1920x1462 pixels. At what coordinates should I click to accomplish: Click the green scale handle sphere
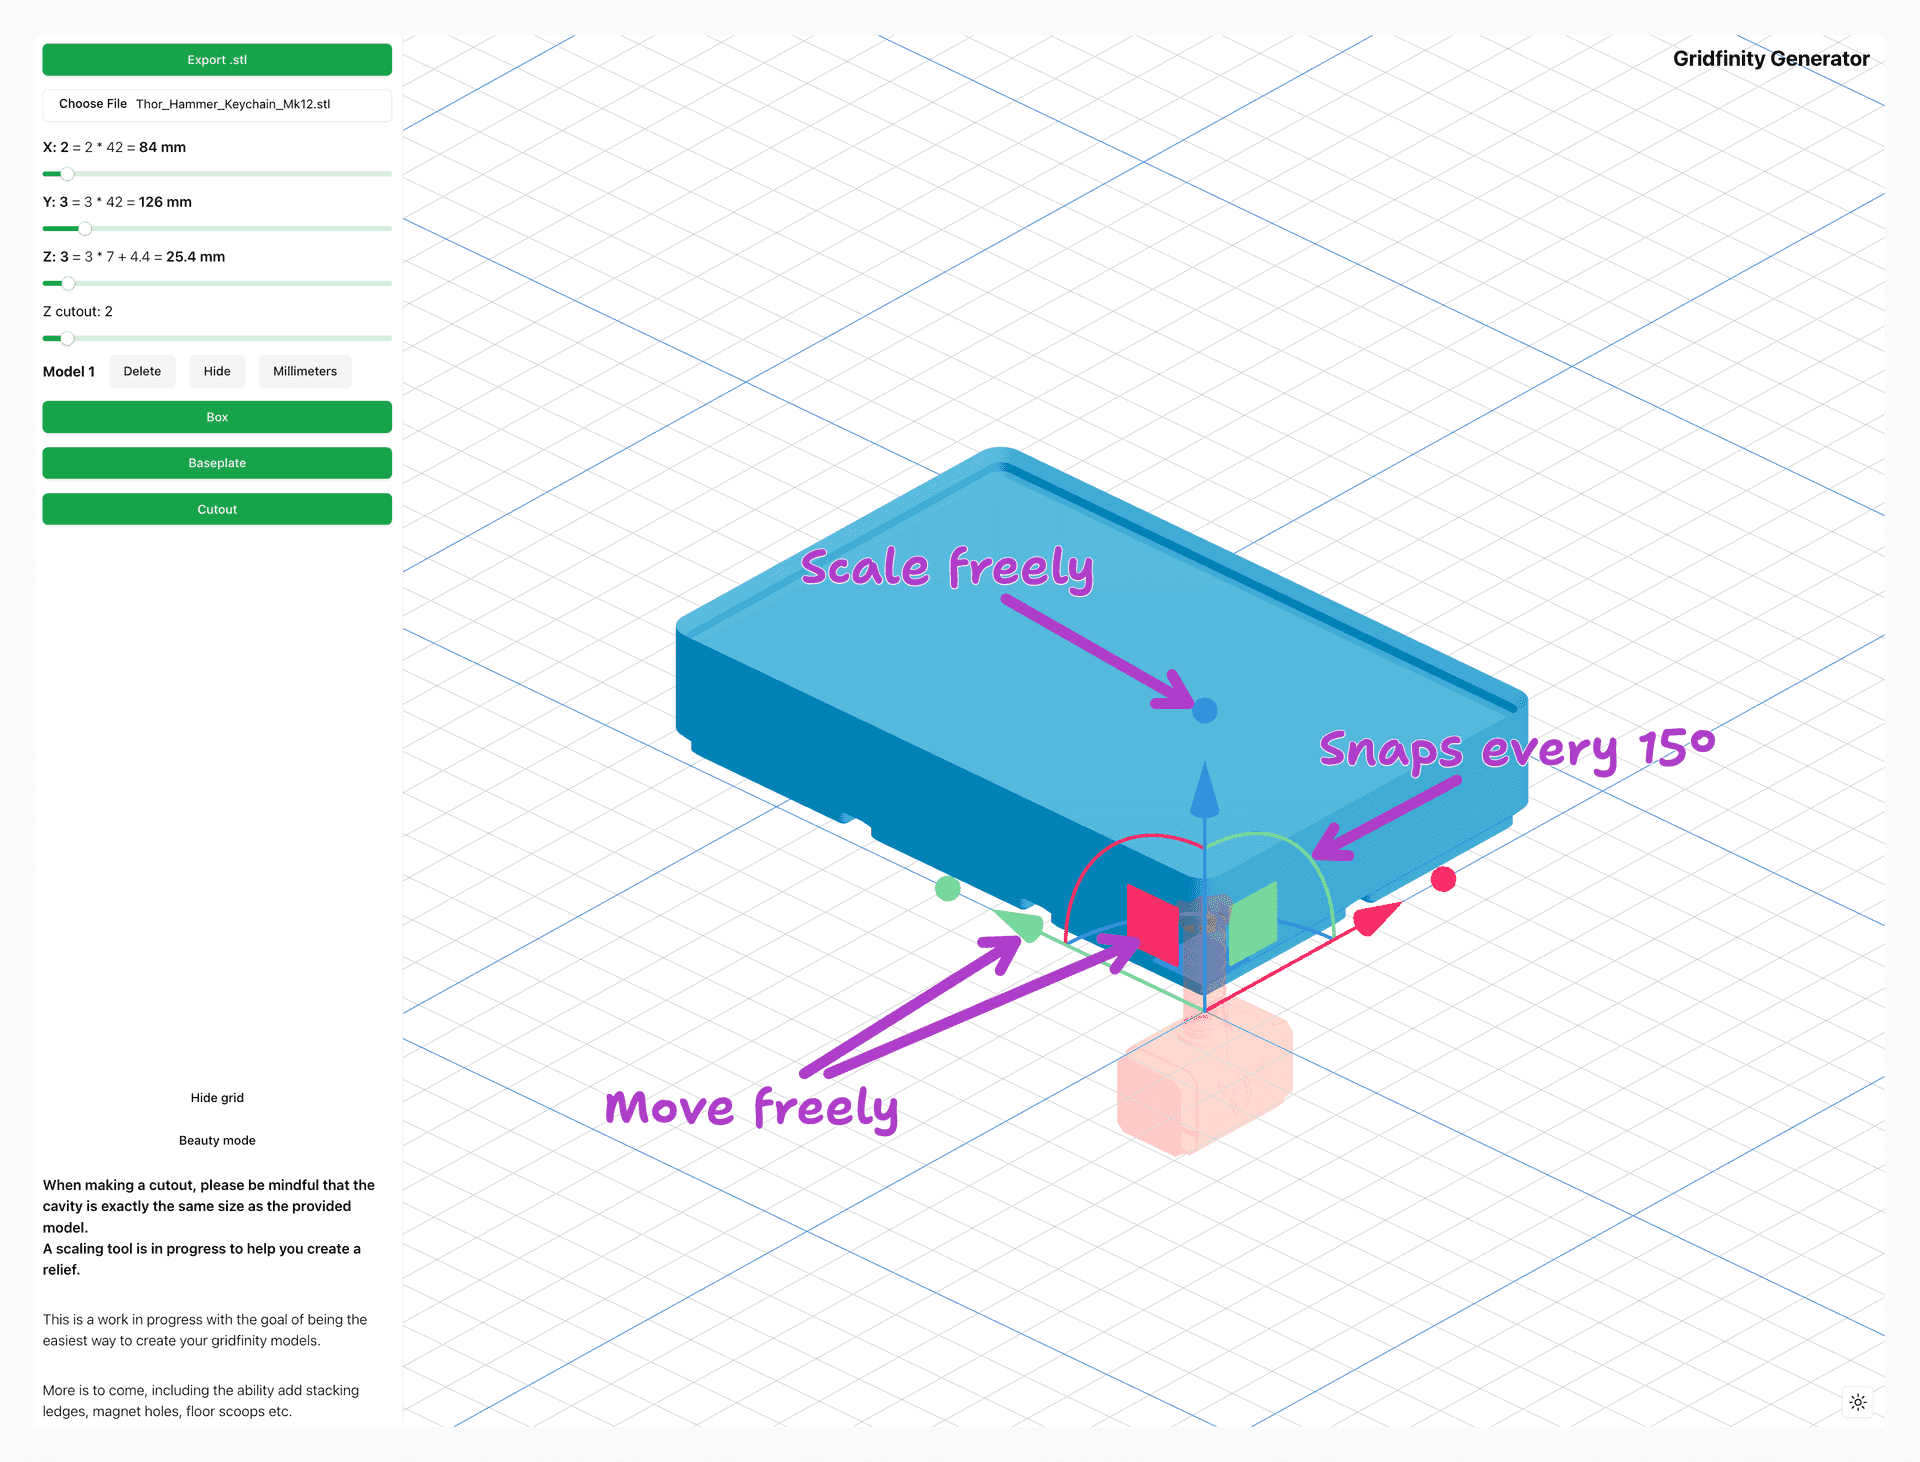tap(947, 888)
